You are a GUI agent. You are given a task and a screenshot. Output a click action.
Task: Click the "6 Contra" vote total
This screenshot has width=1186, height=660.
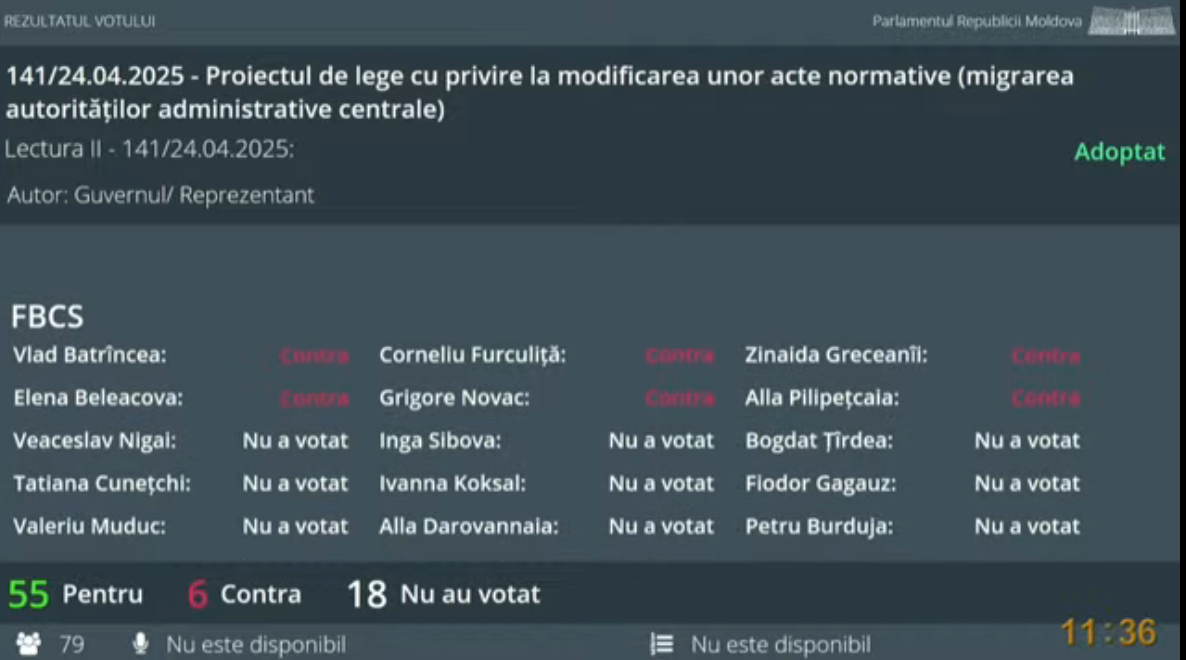[244, 595]
